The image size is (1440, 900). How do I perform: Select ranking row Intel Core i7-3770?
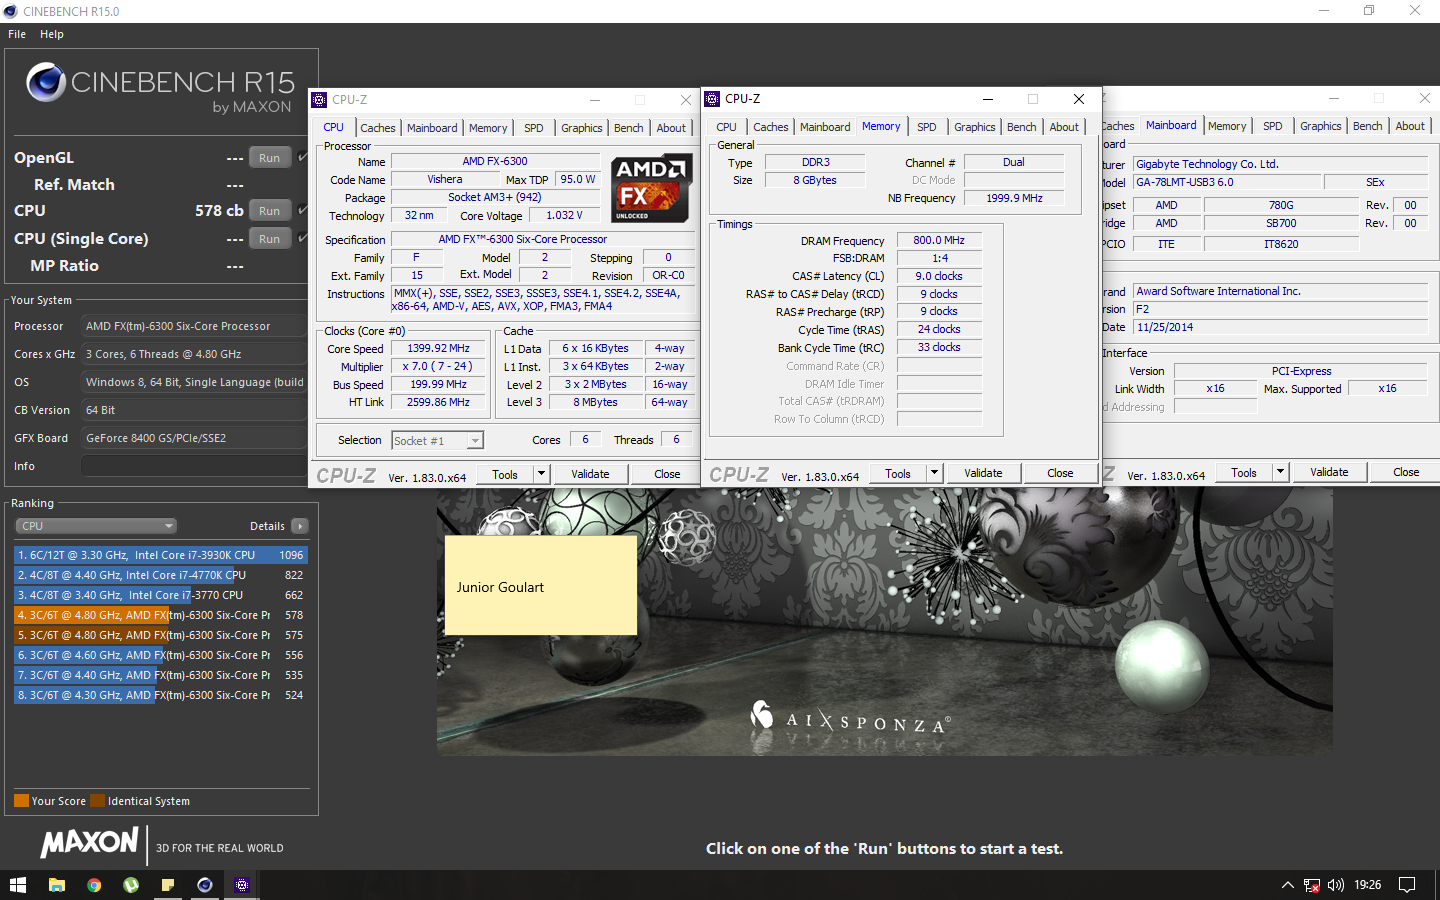[161, 595]
